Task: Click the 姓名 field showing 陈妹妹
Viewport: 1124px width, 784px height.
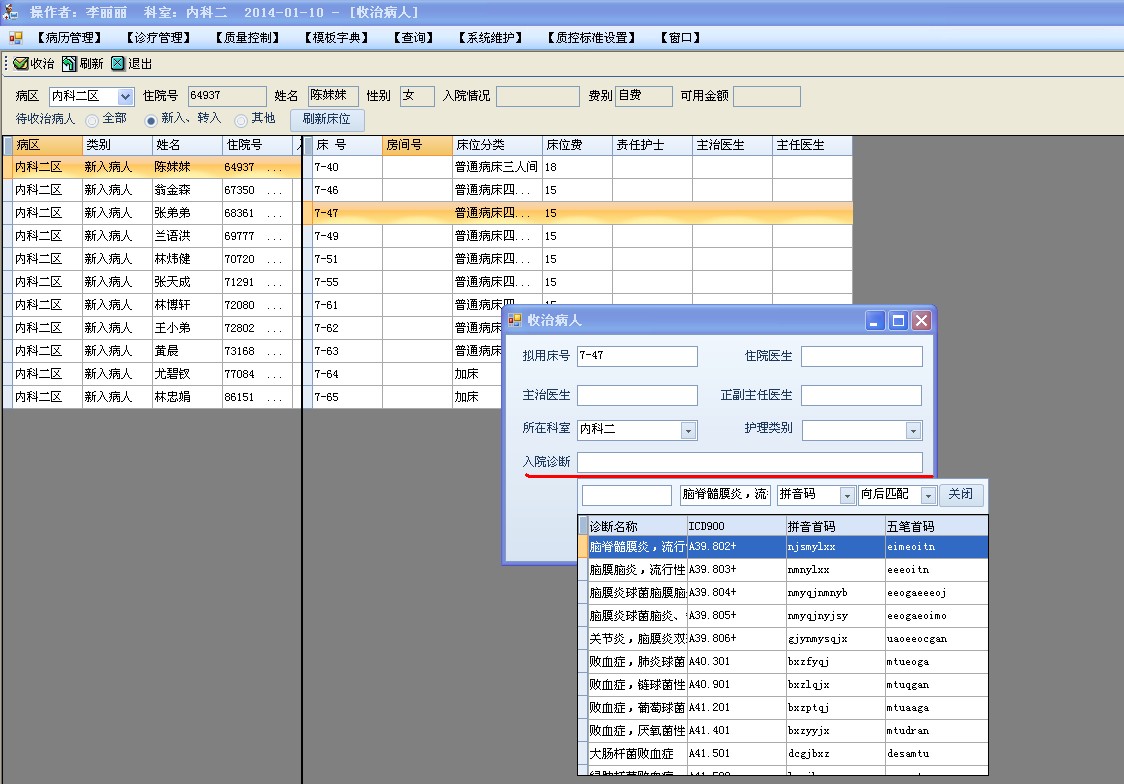Action: tap(333, 96)
